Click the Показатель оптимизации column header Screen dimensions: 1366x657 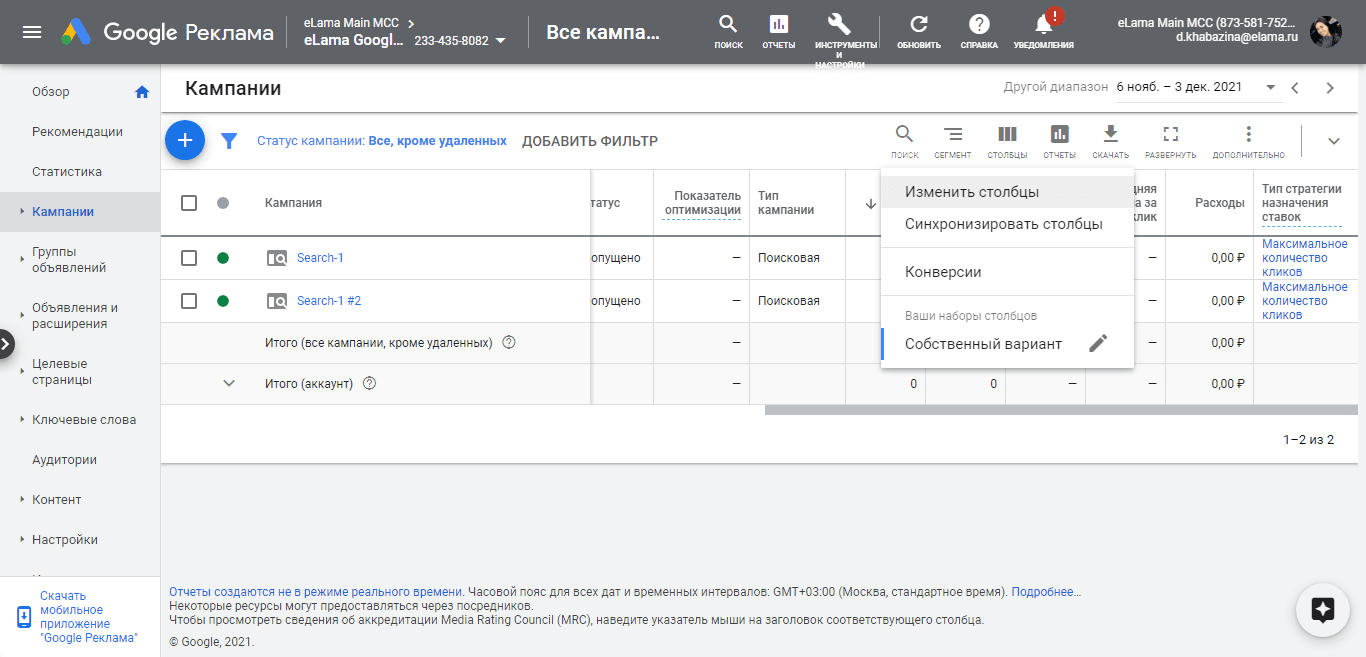click(x=701, y=203)
